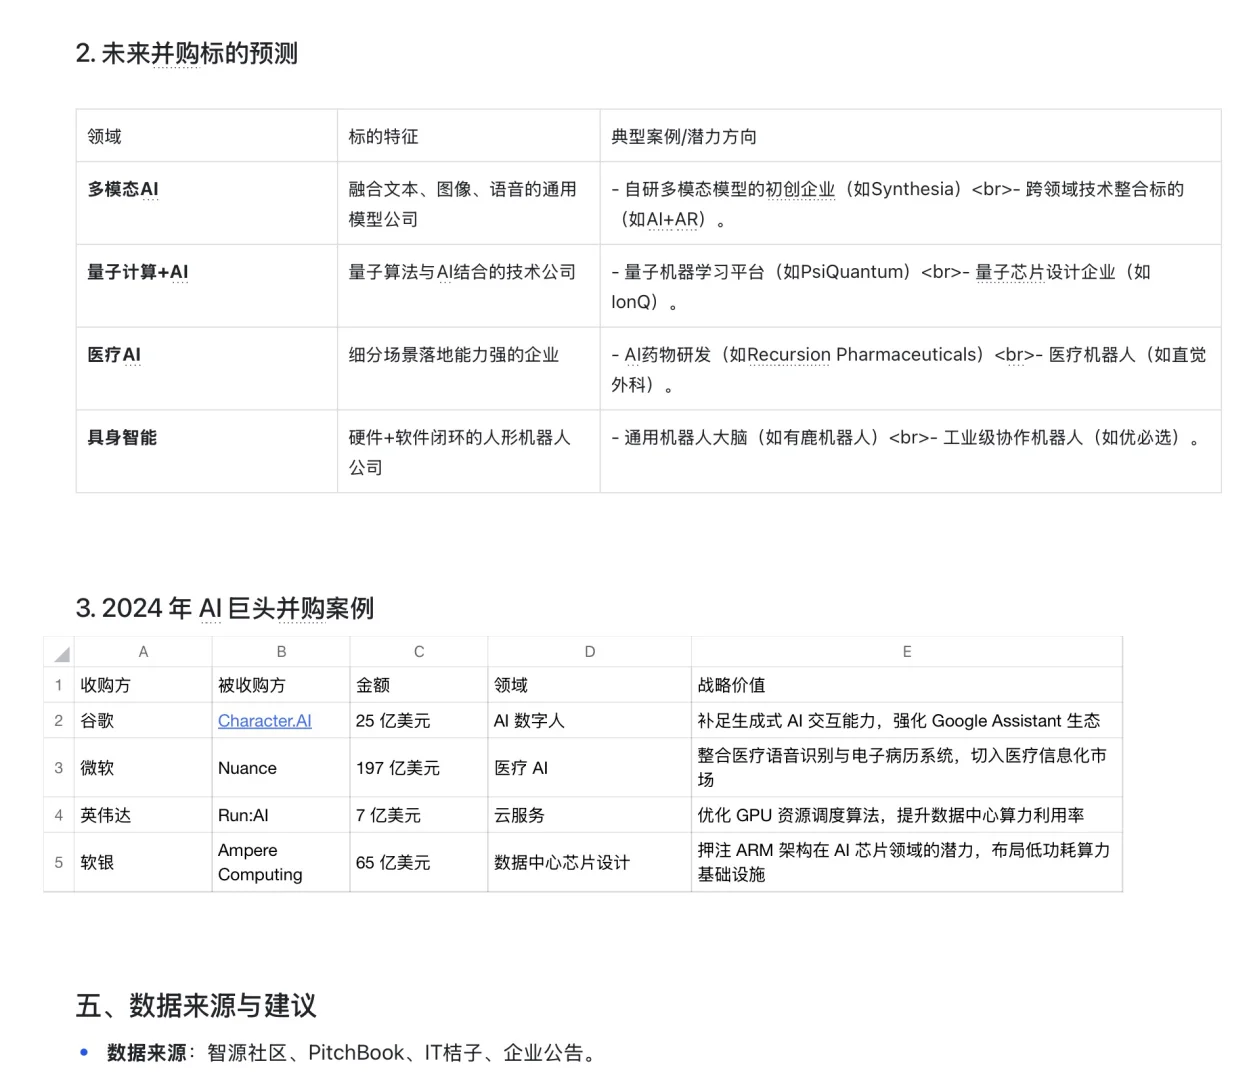1249x1080 pixels.
Task: Click spreadsheet cell 'Run:AI'
Action: (x=281, y=815)
